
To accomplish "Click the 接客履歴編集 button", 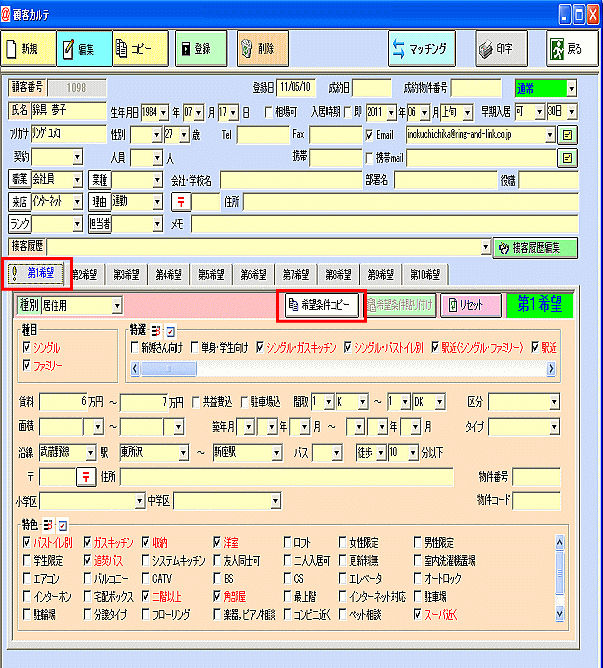I will (x=535, y=248).
